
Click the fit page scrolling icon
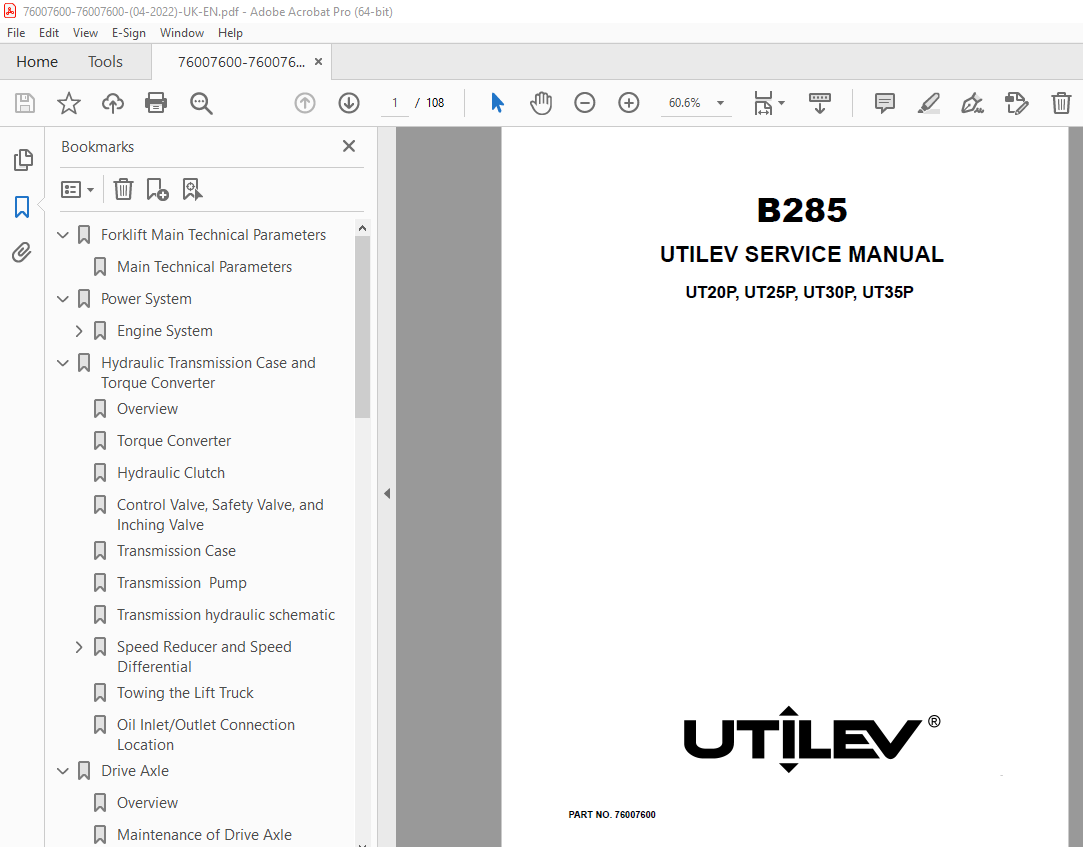[x=763, y=103]
